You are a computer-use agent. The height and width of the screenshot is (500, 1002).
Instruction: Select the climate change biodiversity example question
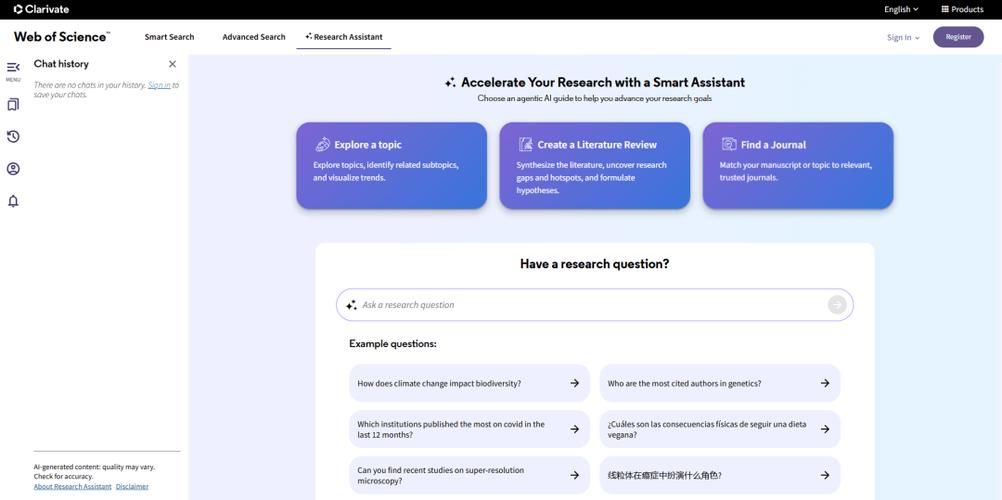click(x=469, y=383)
